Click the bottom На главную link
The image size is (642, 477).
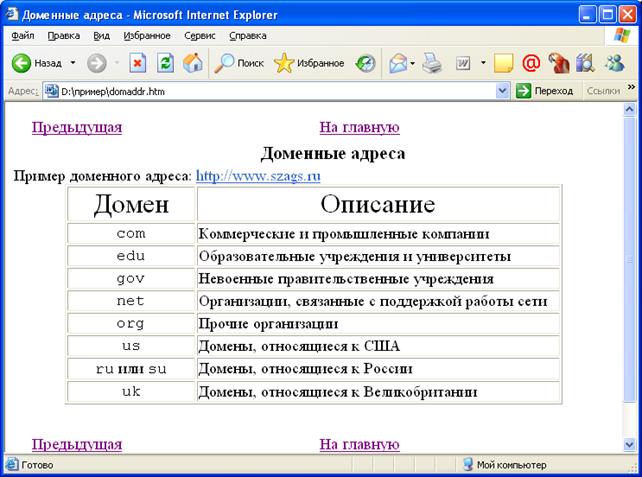[x=359, y=444]
